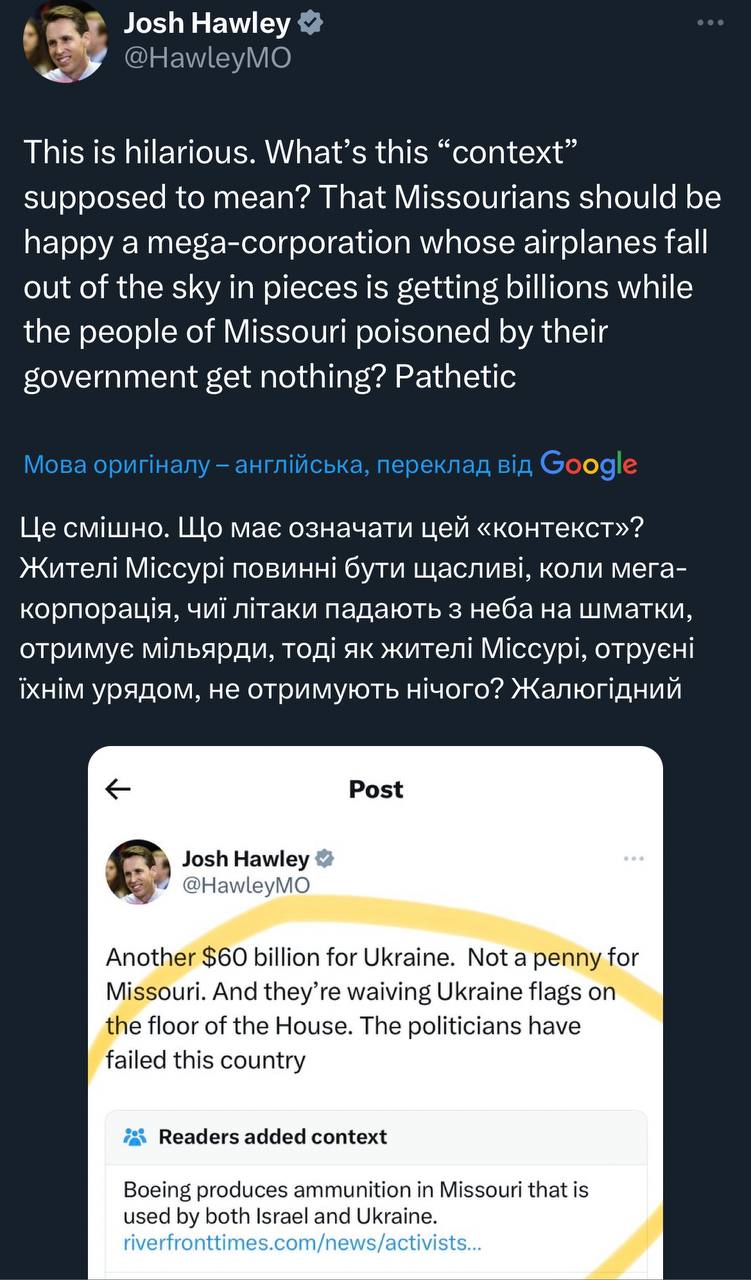Image resolution: width=751 pixels, height=1280 pixels.
Task: Click the verified badge beside the main author name
Action: tap(311, 24)
